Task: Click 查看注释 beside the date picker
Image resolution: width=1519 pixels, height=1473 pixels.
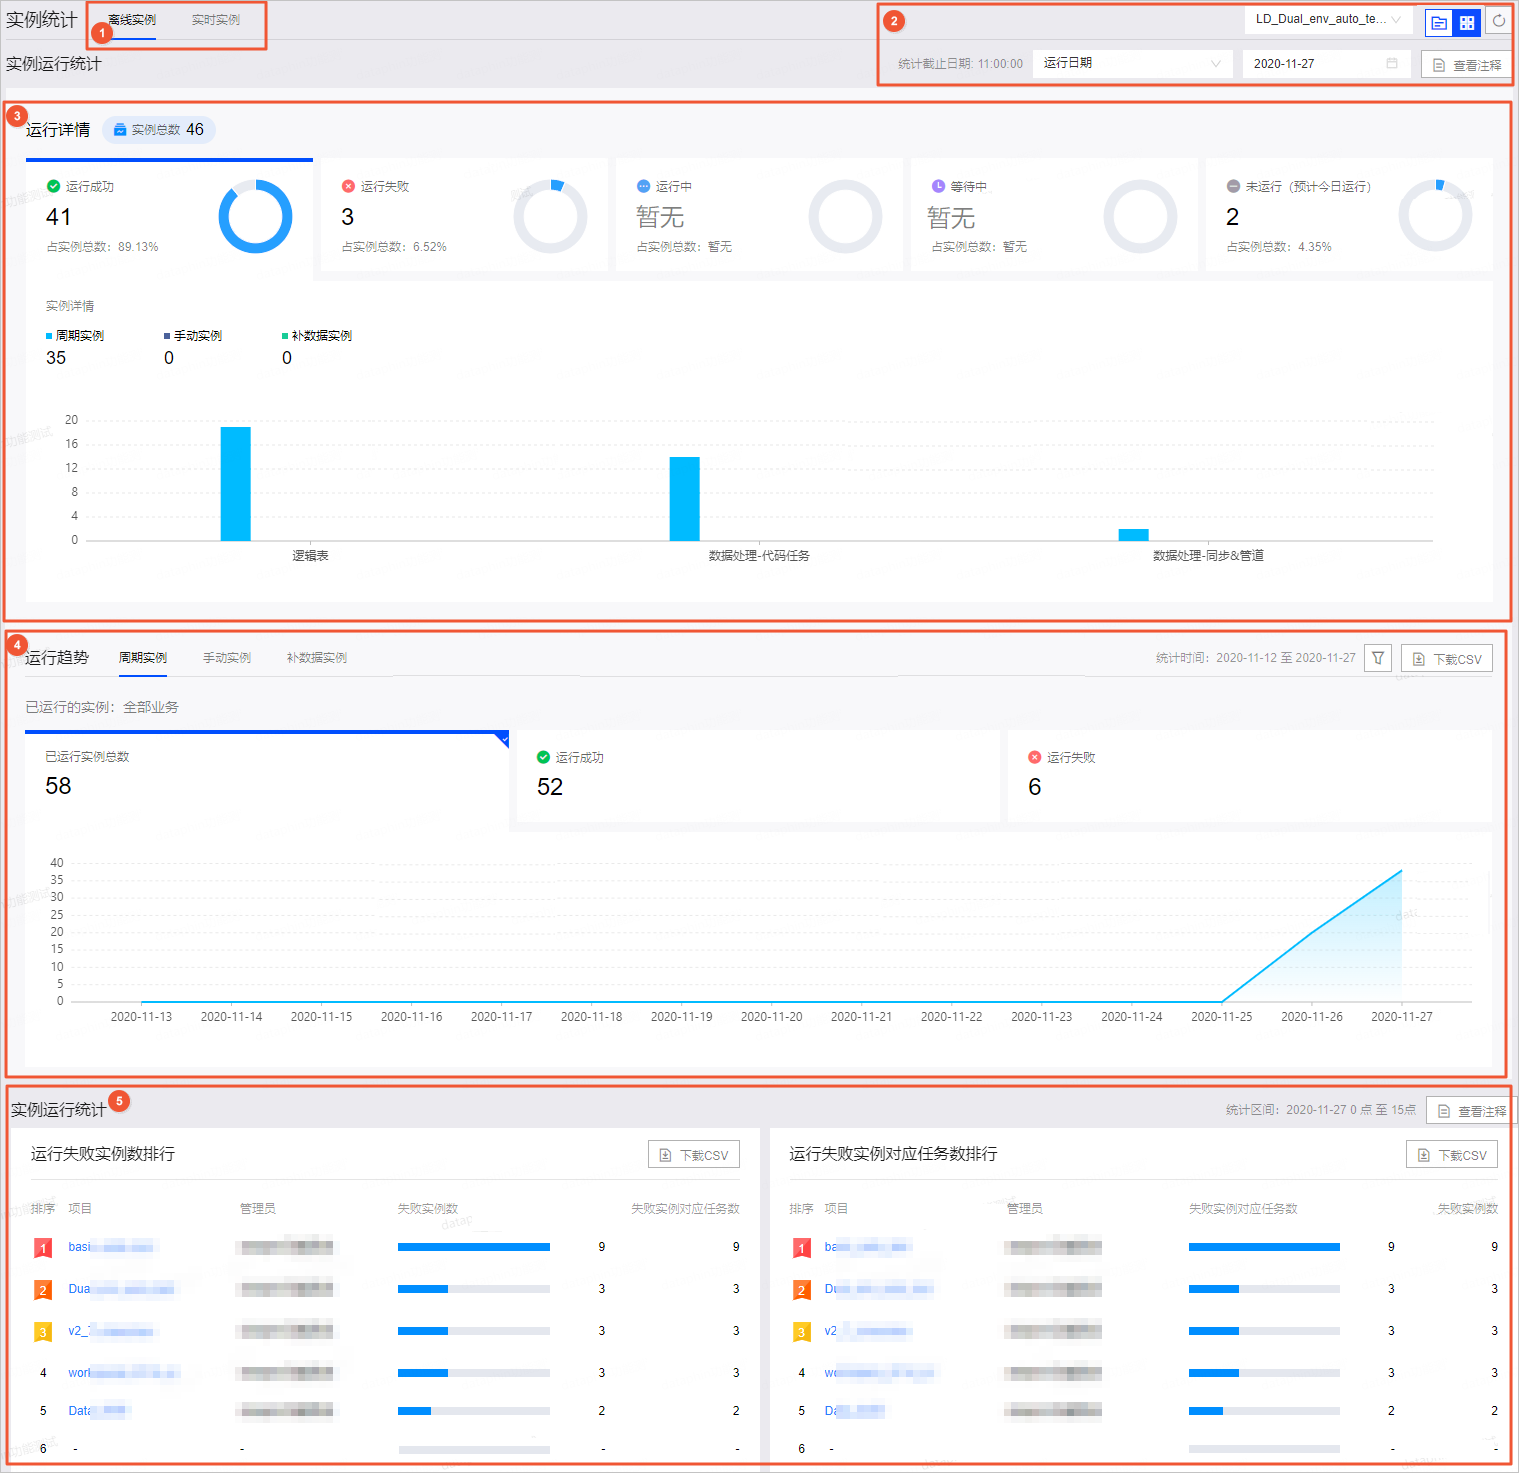Action: click(x=1466, y=65)
